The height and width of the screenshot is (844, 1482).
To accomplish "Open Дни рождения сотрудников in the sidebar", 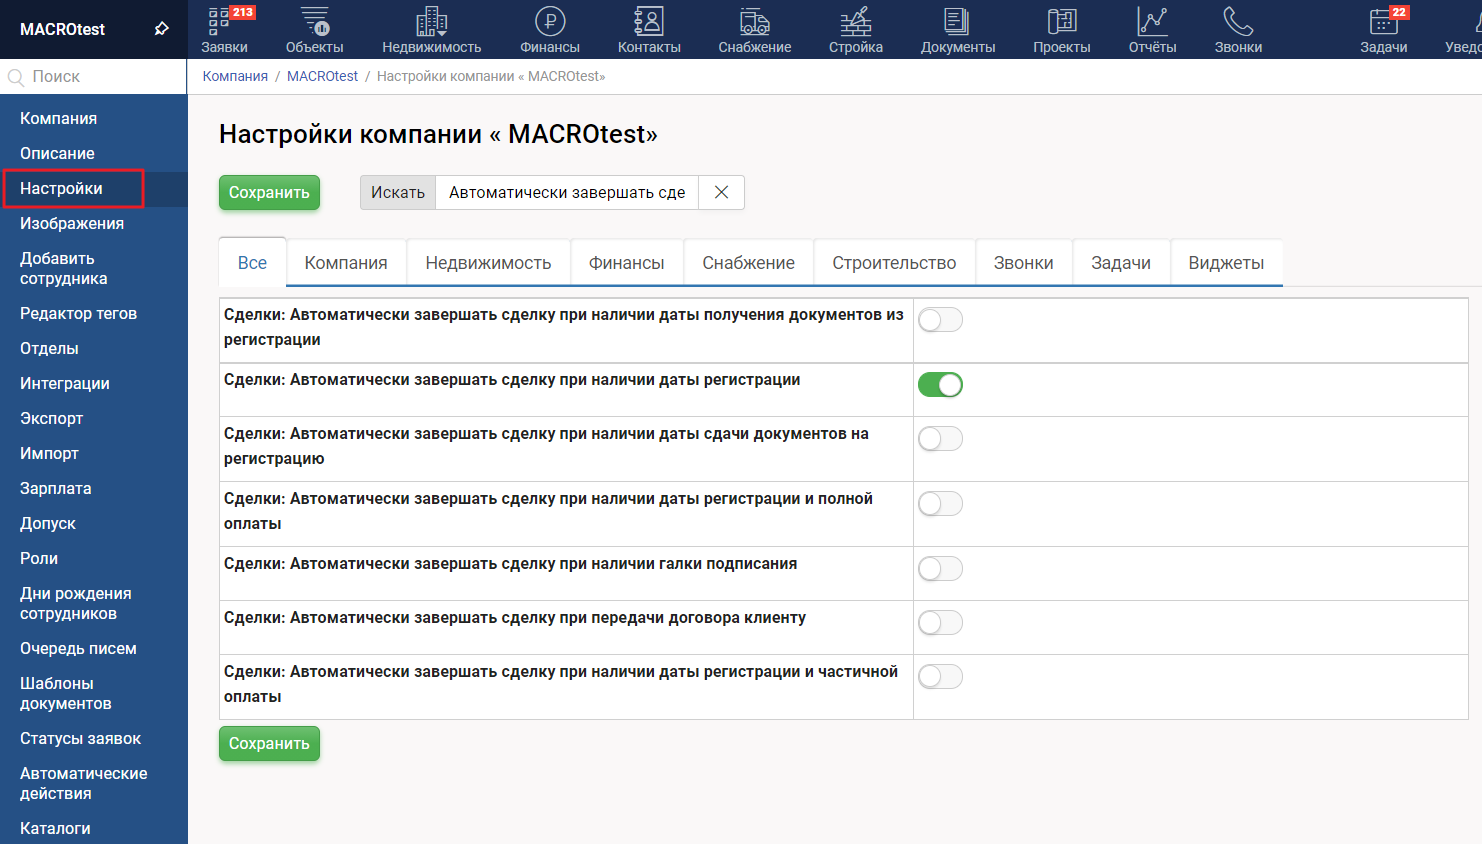I will coord(75,603).
